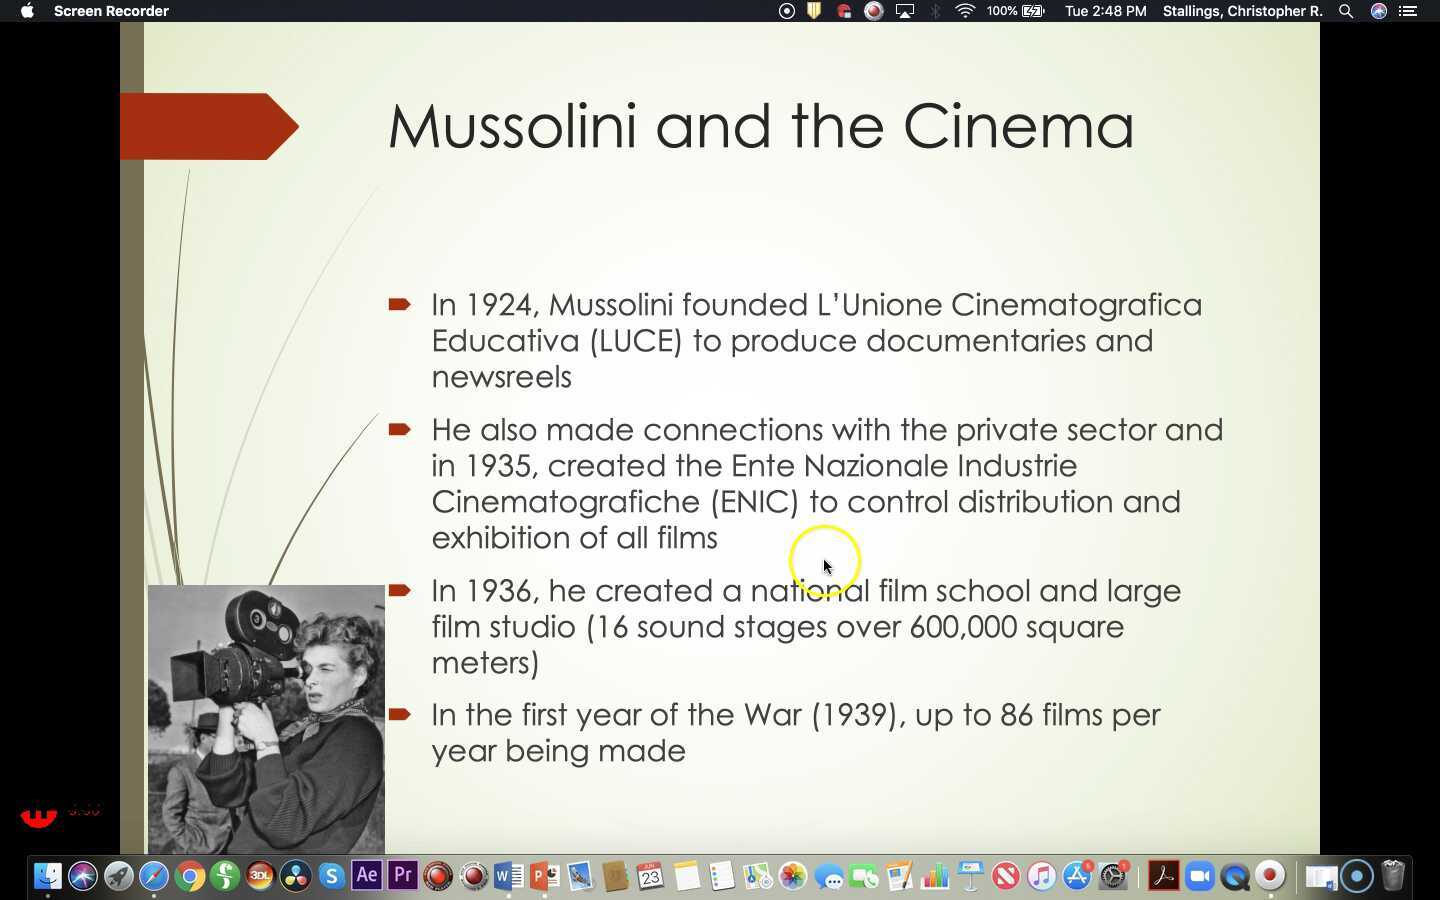Open Zoom from the dock

point(1199,877)
